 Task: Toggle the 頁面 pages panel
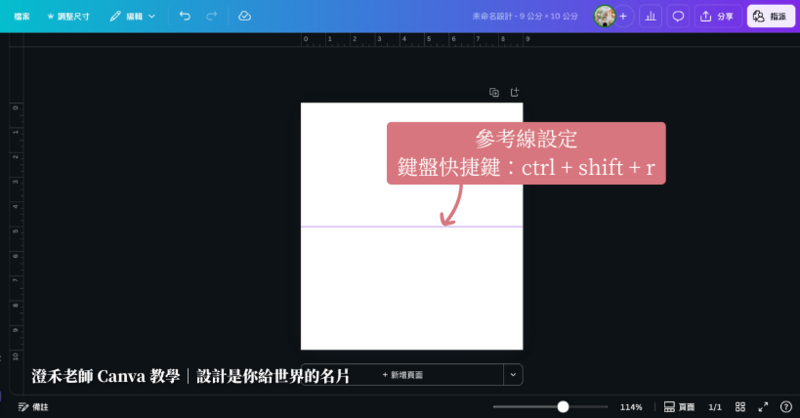[680, 407]
